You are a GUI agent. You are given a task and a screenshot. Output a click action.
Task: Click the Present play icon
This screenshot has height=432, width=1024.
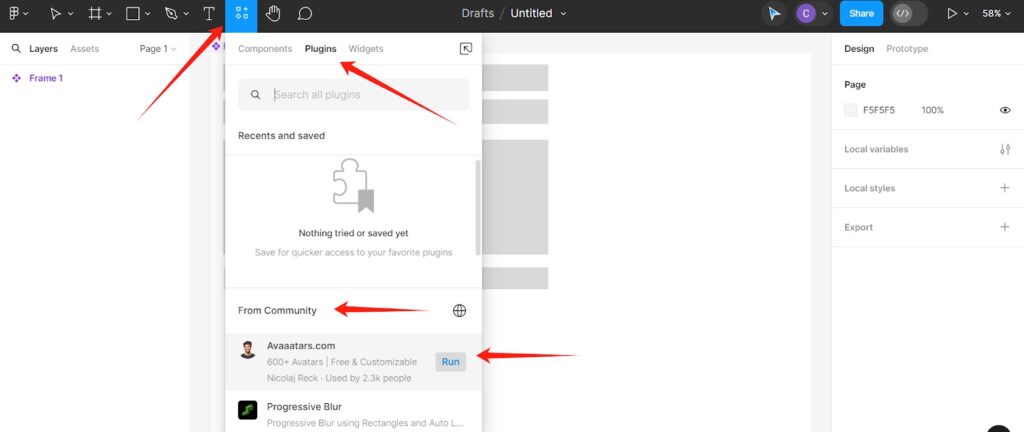coord(952,14)
